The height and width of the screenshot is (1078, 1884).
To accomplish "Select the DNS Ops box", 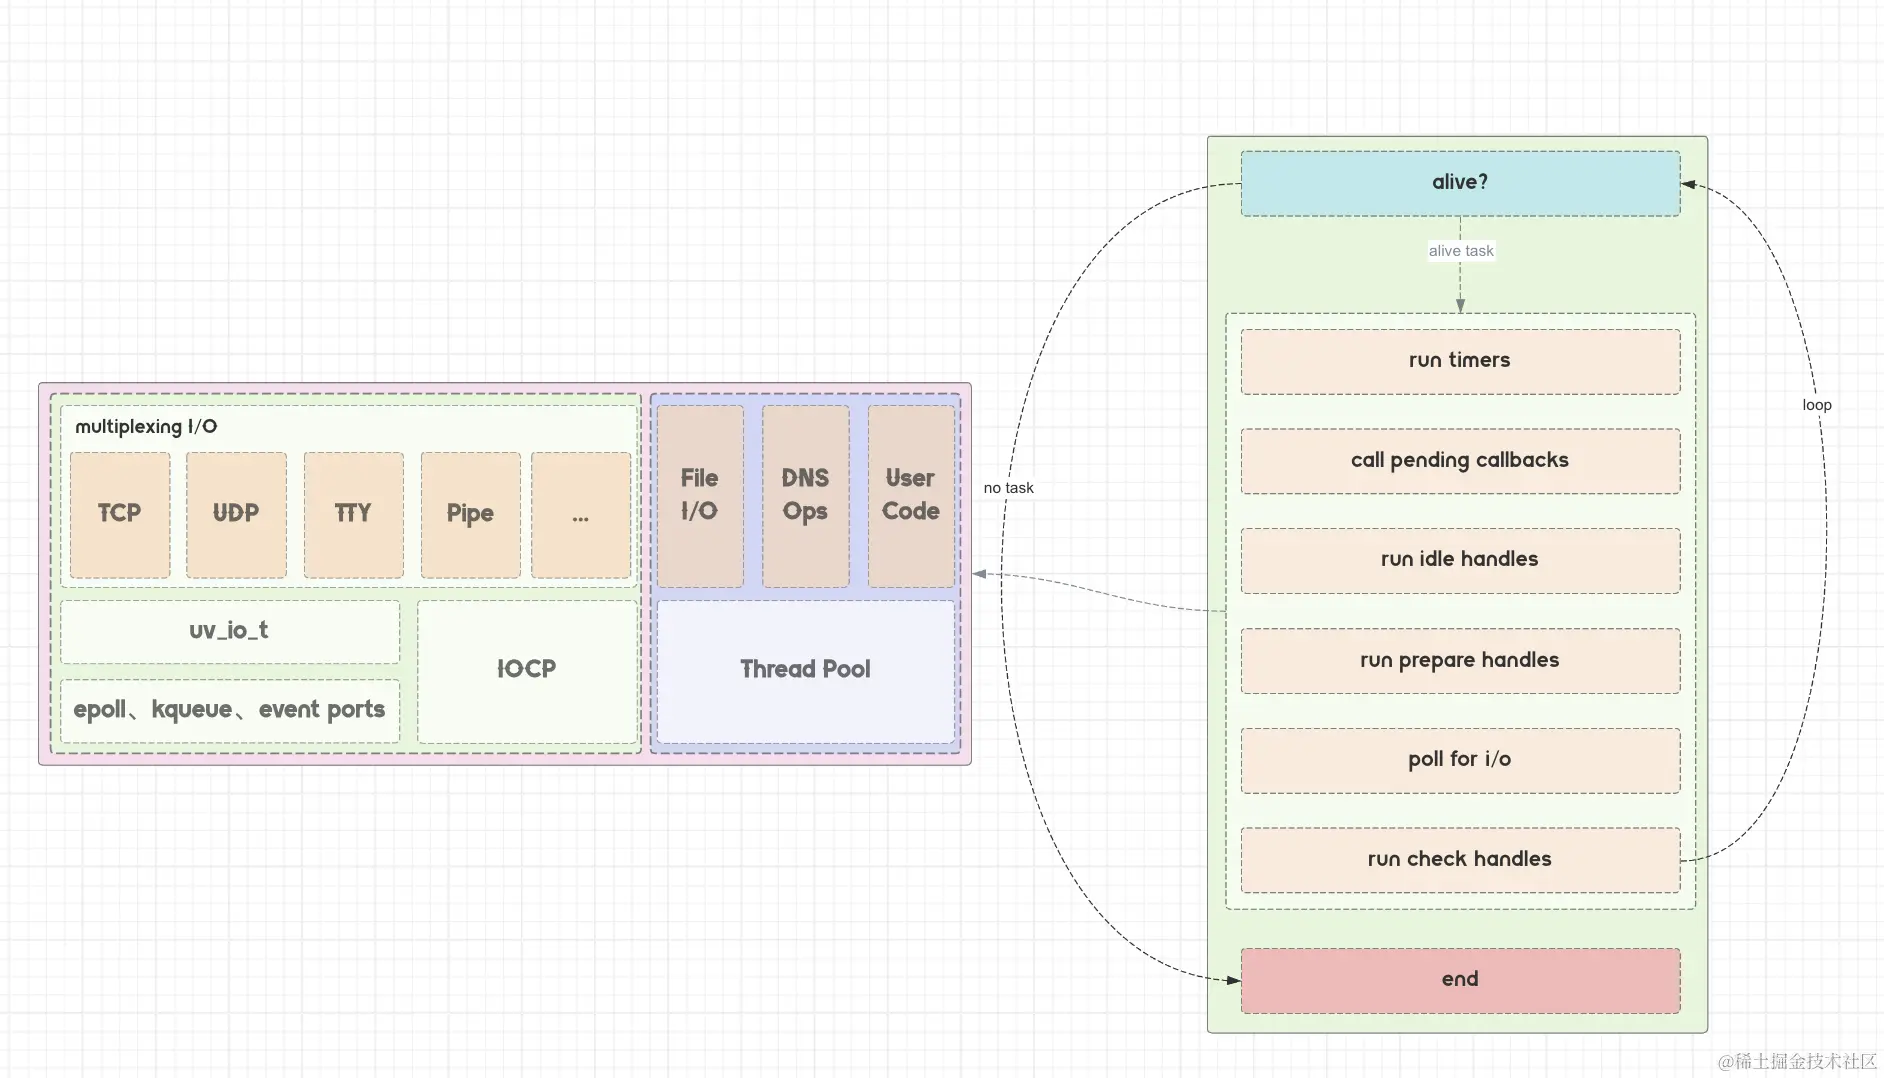I will [x=805, y=495].
